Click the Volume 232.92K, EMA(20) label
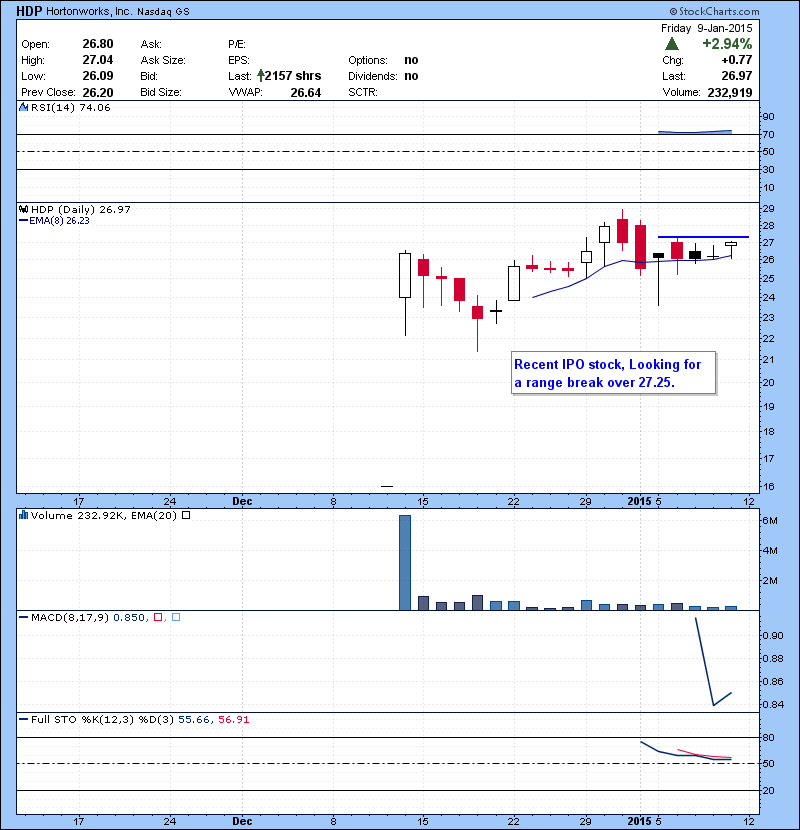 pos(104,516)
